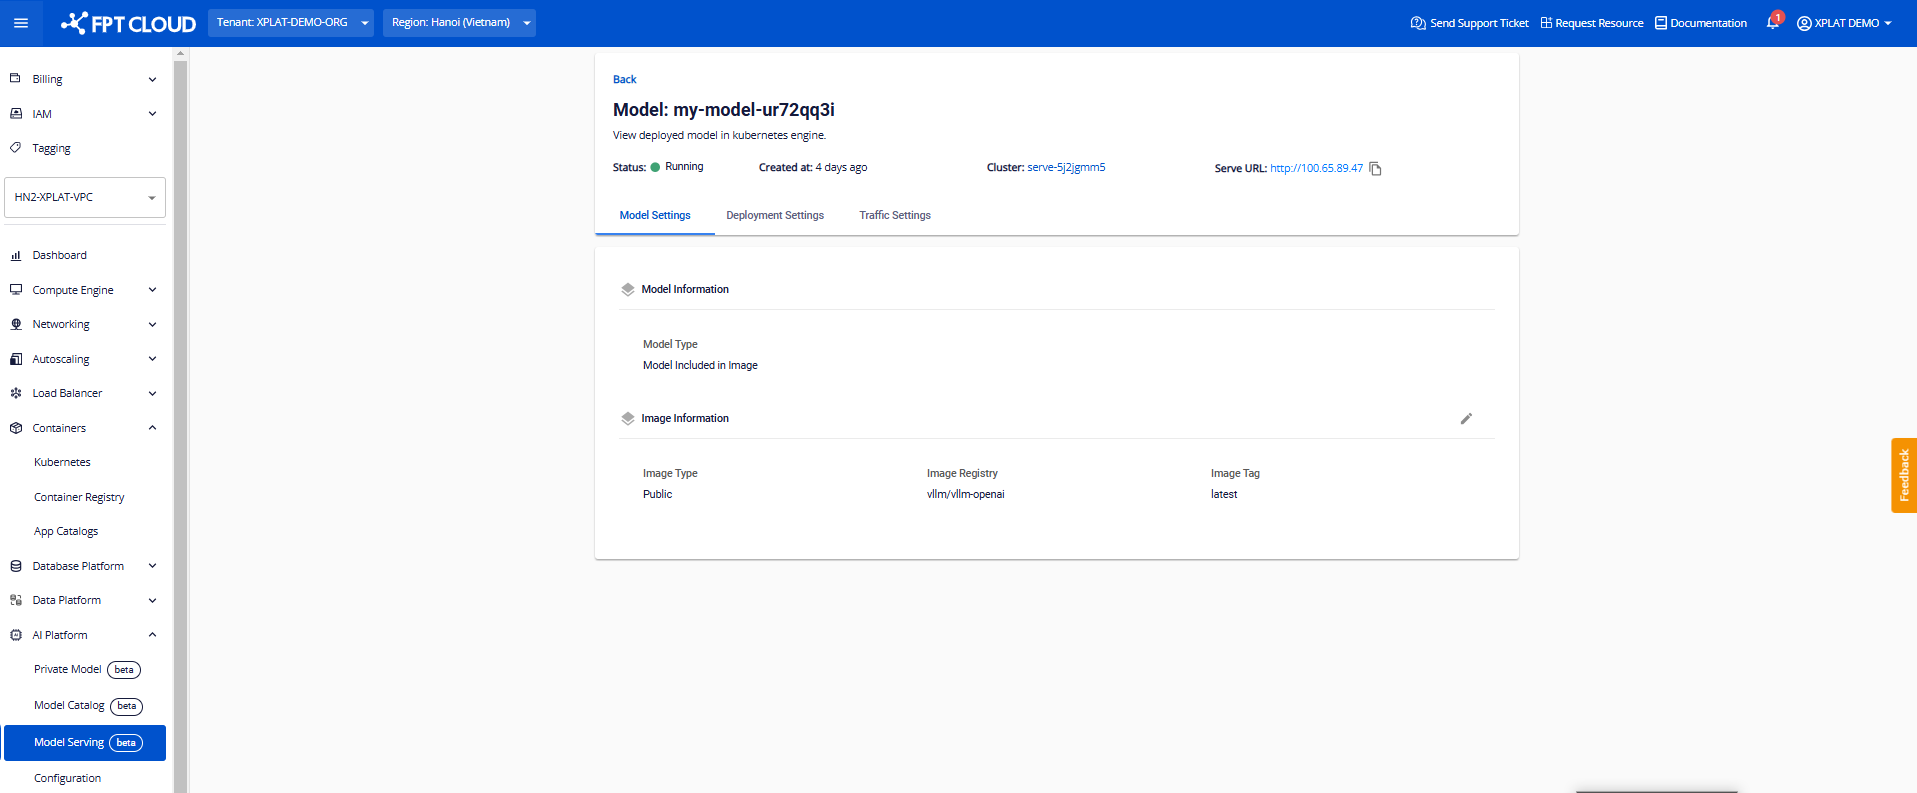
Task: Expand the Autoscaling chevron
Action: pos(152,358)
